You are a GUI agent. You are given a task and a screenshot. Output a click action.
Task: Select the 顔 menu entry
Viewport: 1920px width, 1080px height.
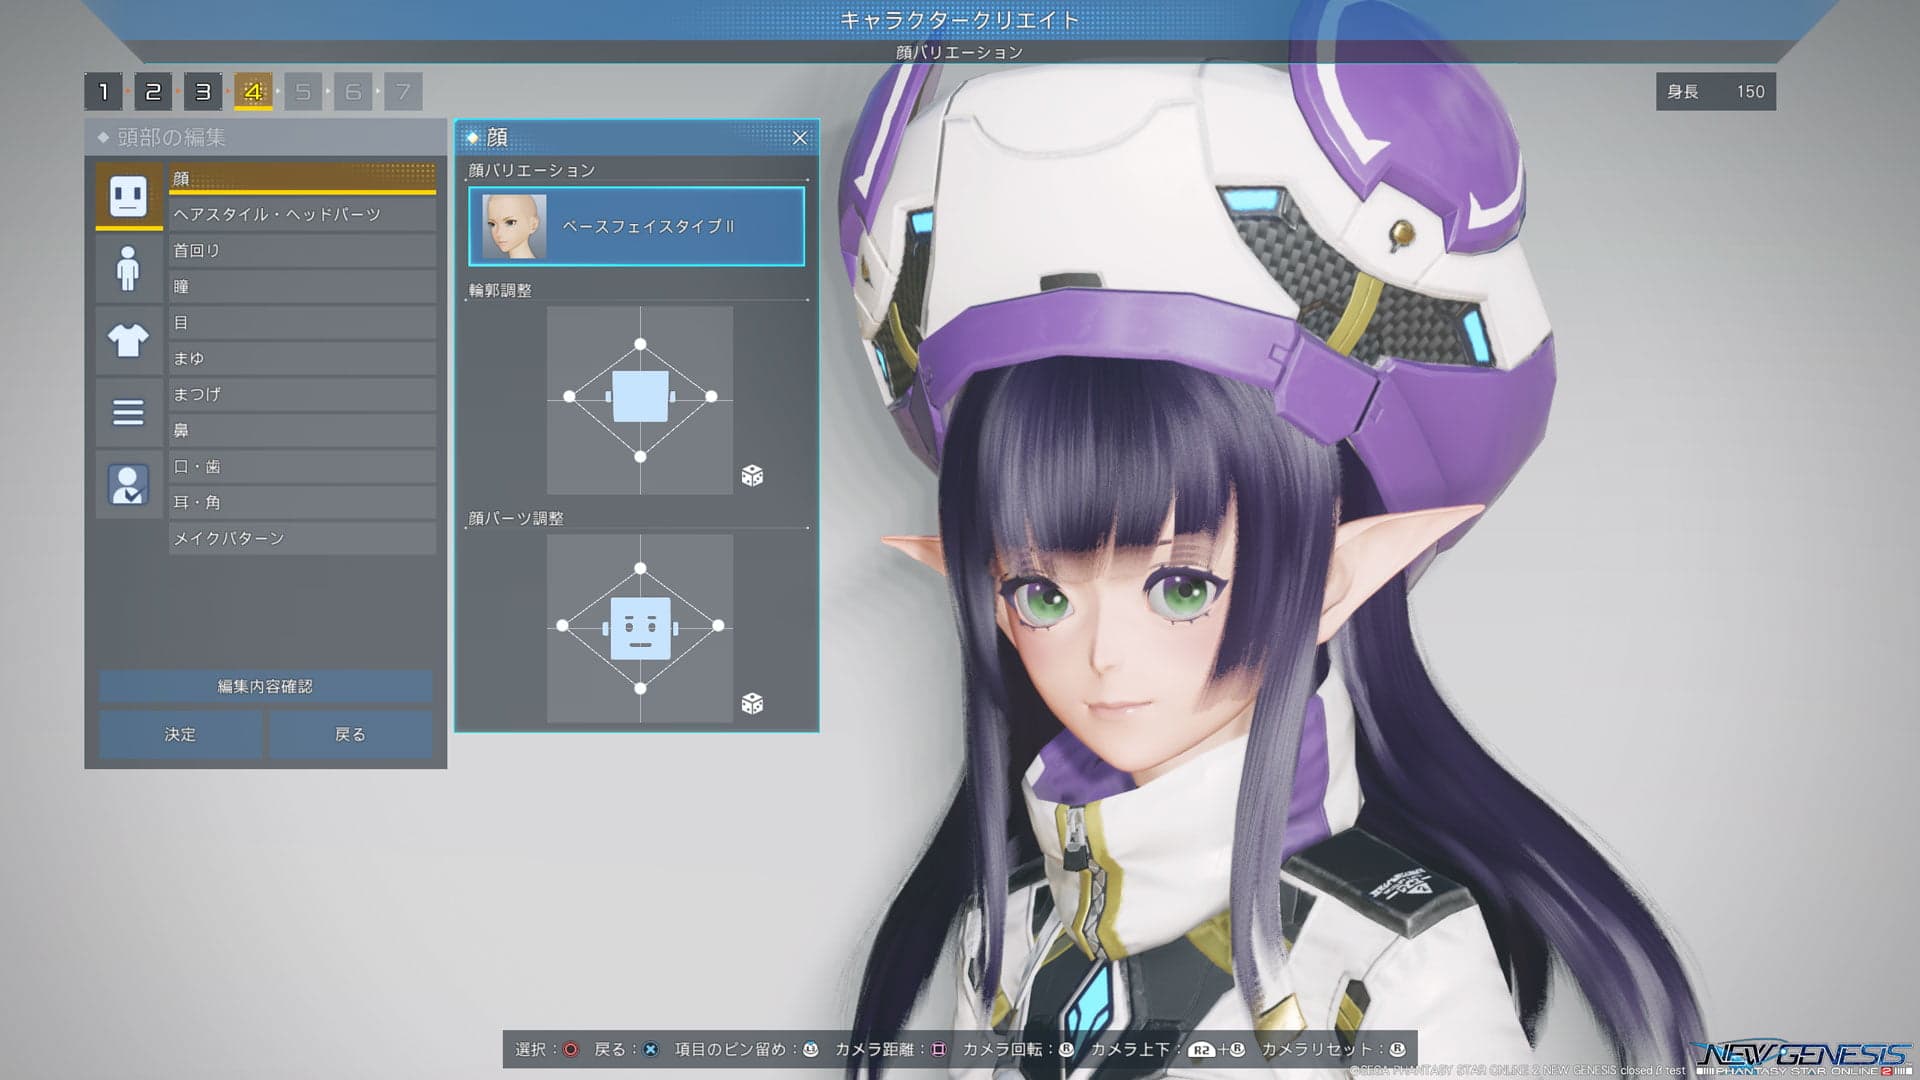coord(302,178)
